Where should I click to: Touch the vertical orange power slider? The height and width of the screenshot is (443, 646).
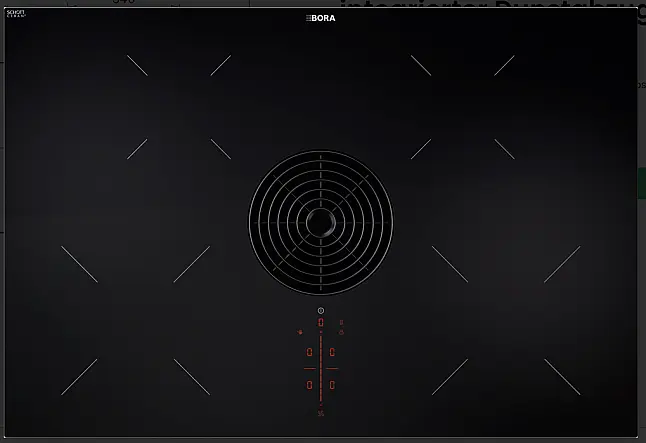pyautogui.click(x=321, y=368)
